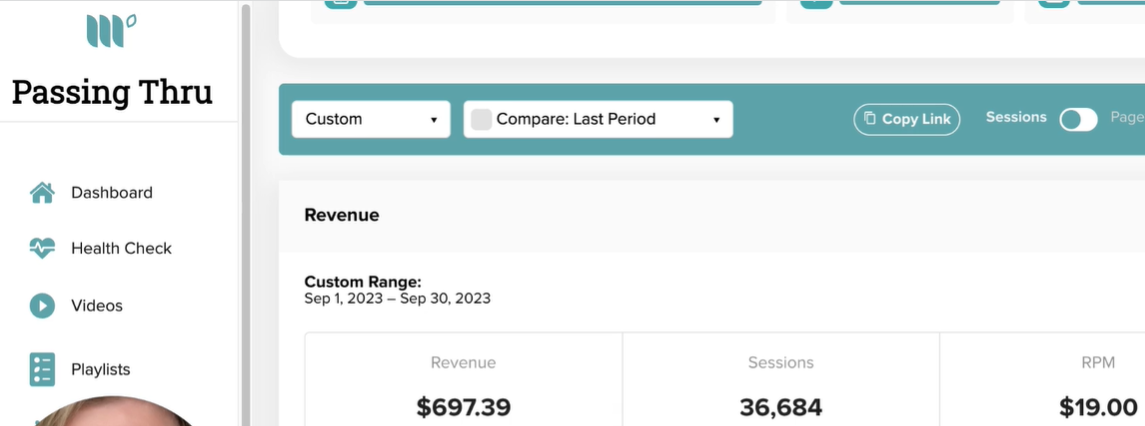Toggle the Sessions/Pageviews switch
This screenshot has width=1145, height=426.
click(1079, 119)
